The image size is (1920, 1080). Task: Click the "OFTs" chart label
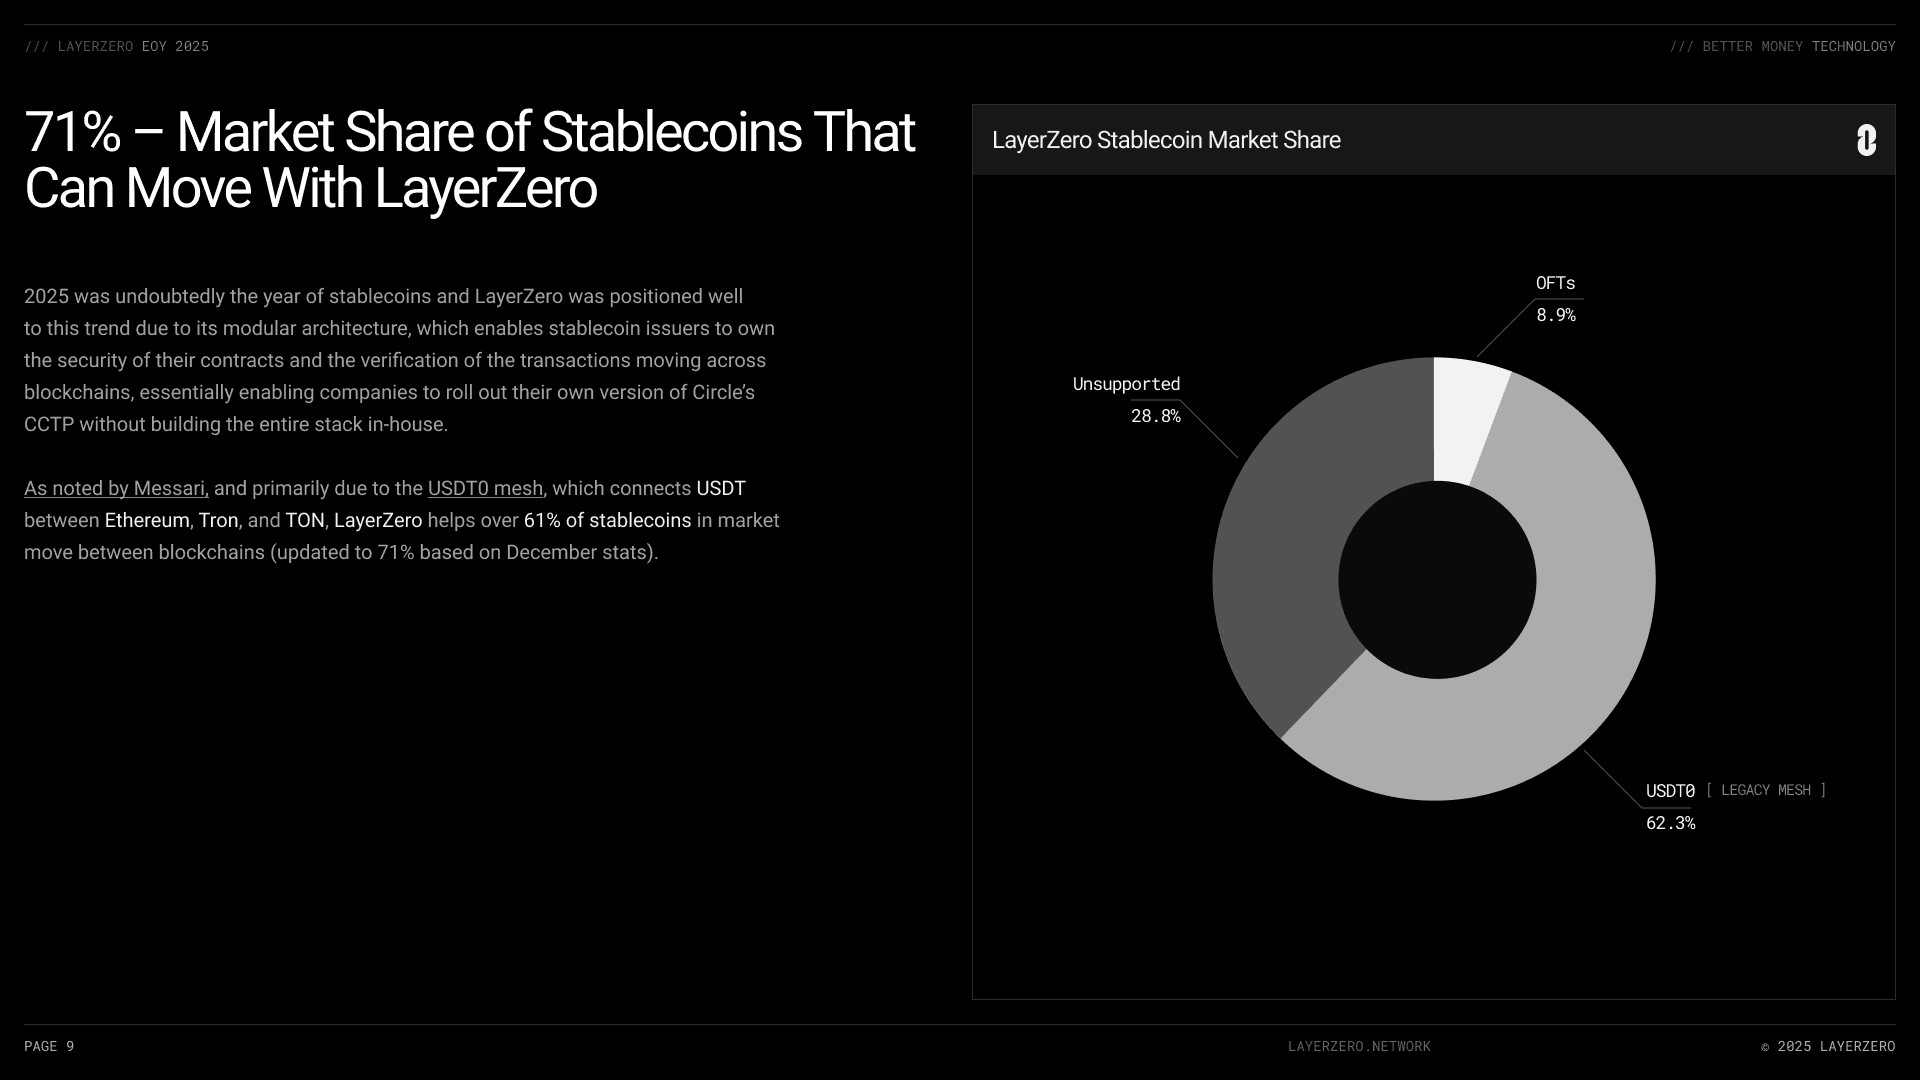pos(1555,283)
